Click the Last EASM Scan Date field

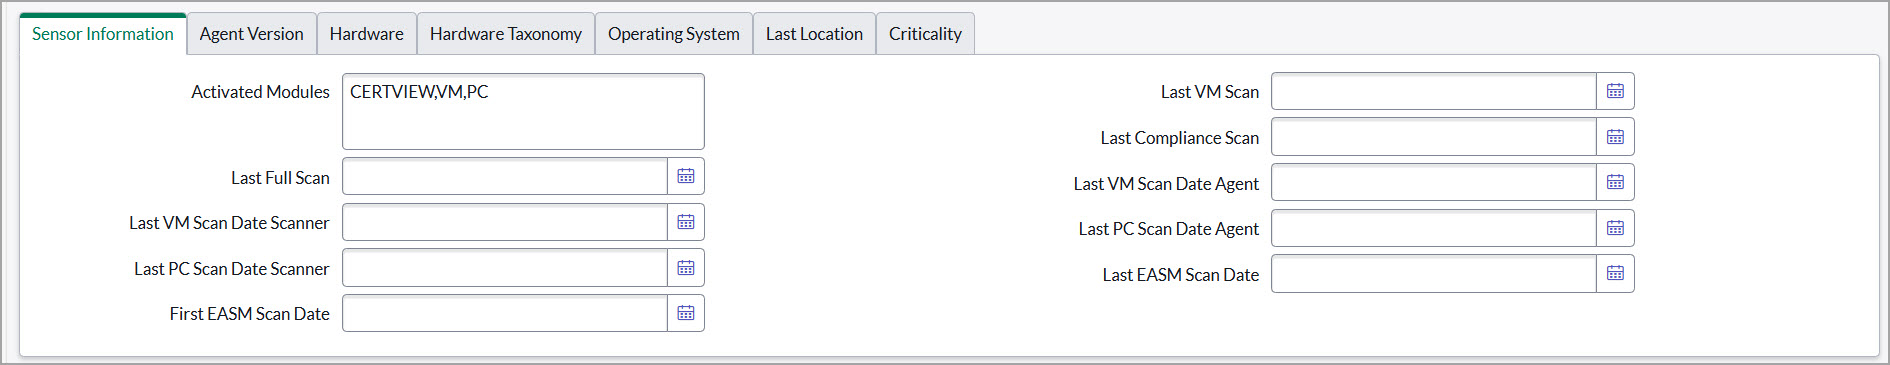tap(1434, 273)
